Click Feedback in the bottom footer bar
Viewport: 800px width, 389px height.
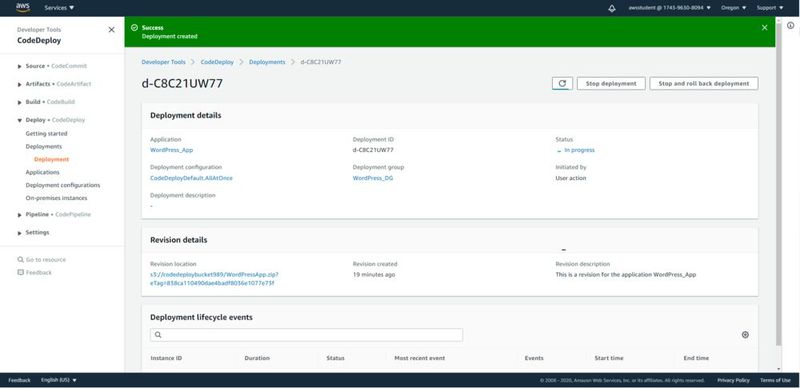(x=19, y=380)
